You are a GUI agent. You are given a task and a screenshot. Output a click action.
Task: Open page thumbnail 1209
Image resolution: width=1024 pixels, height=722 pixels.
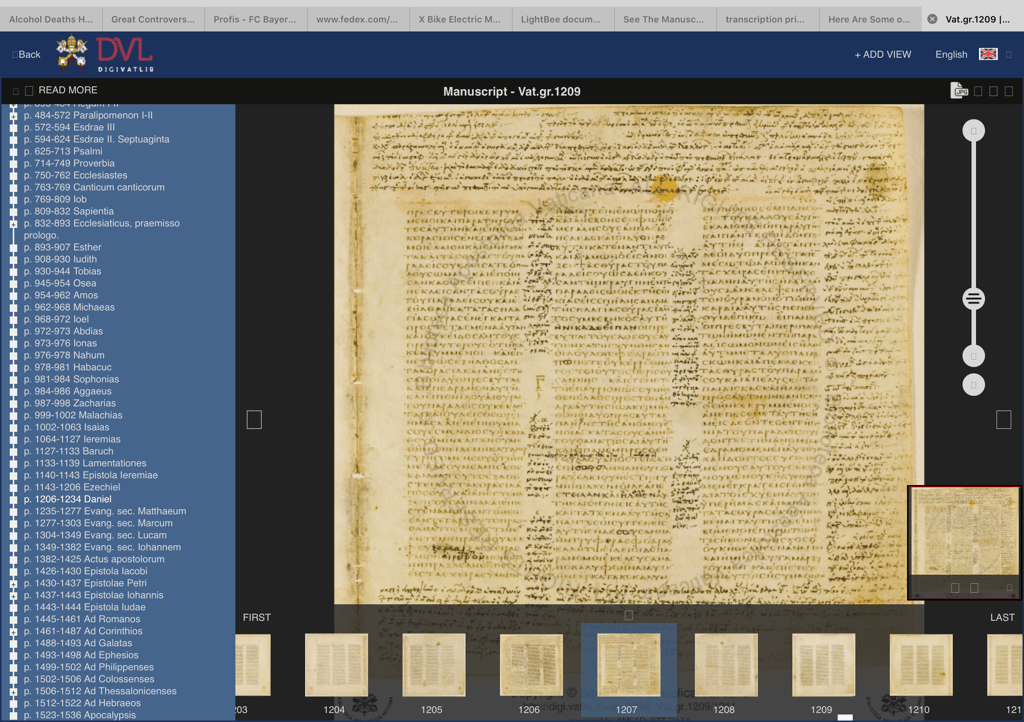click(824, 665)
